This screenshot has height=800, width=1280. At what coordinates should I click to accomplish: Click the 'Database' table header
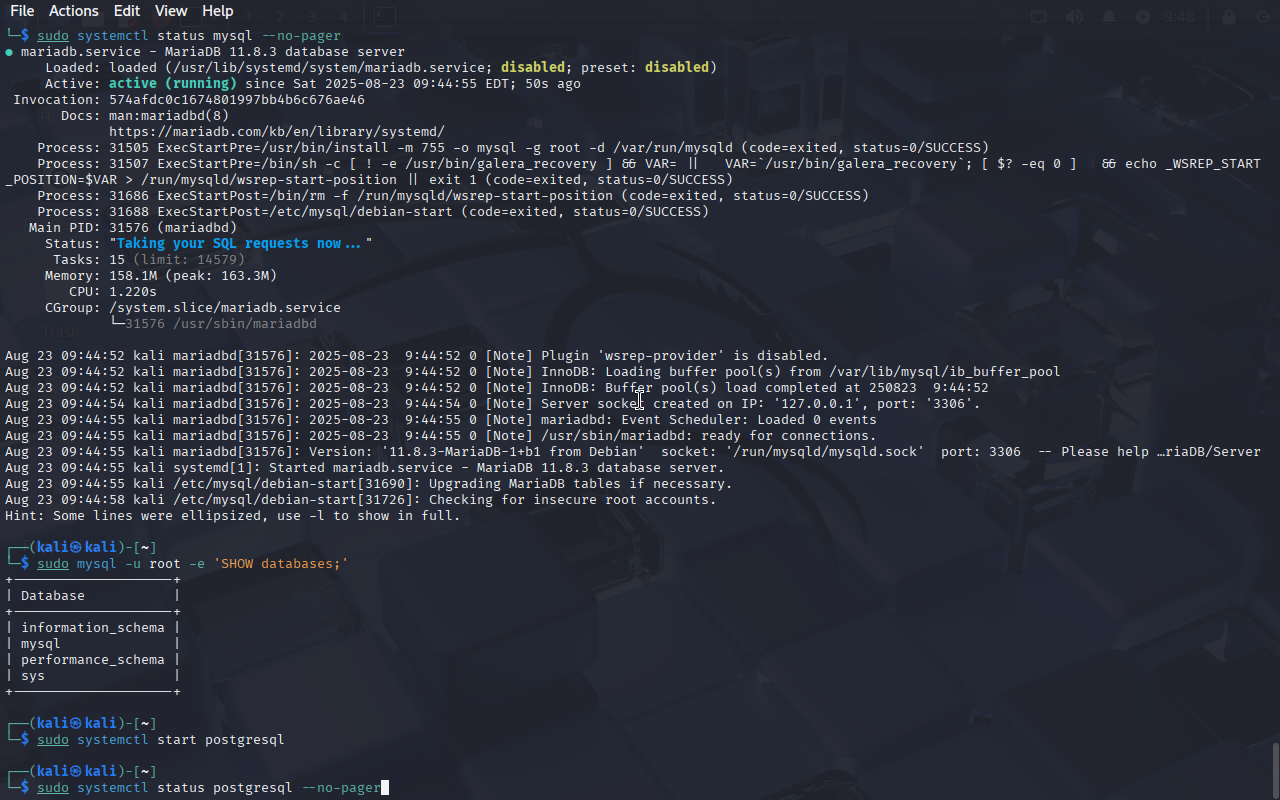point(53,596)
